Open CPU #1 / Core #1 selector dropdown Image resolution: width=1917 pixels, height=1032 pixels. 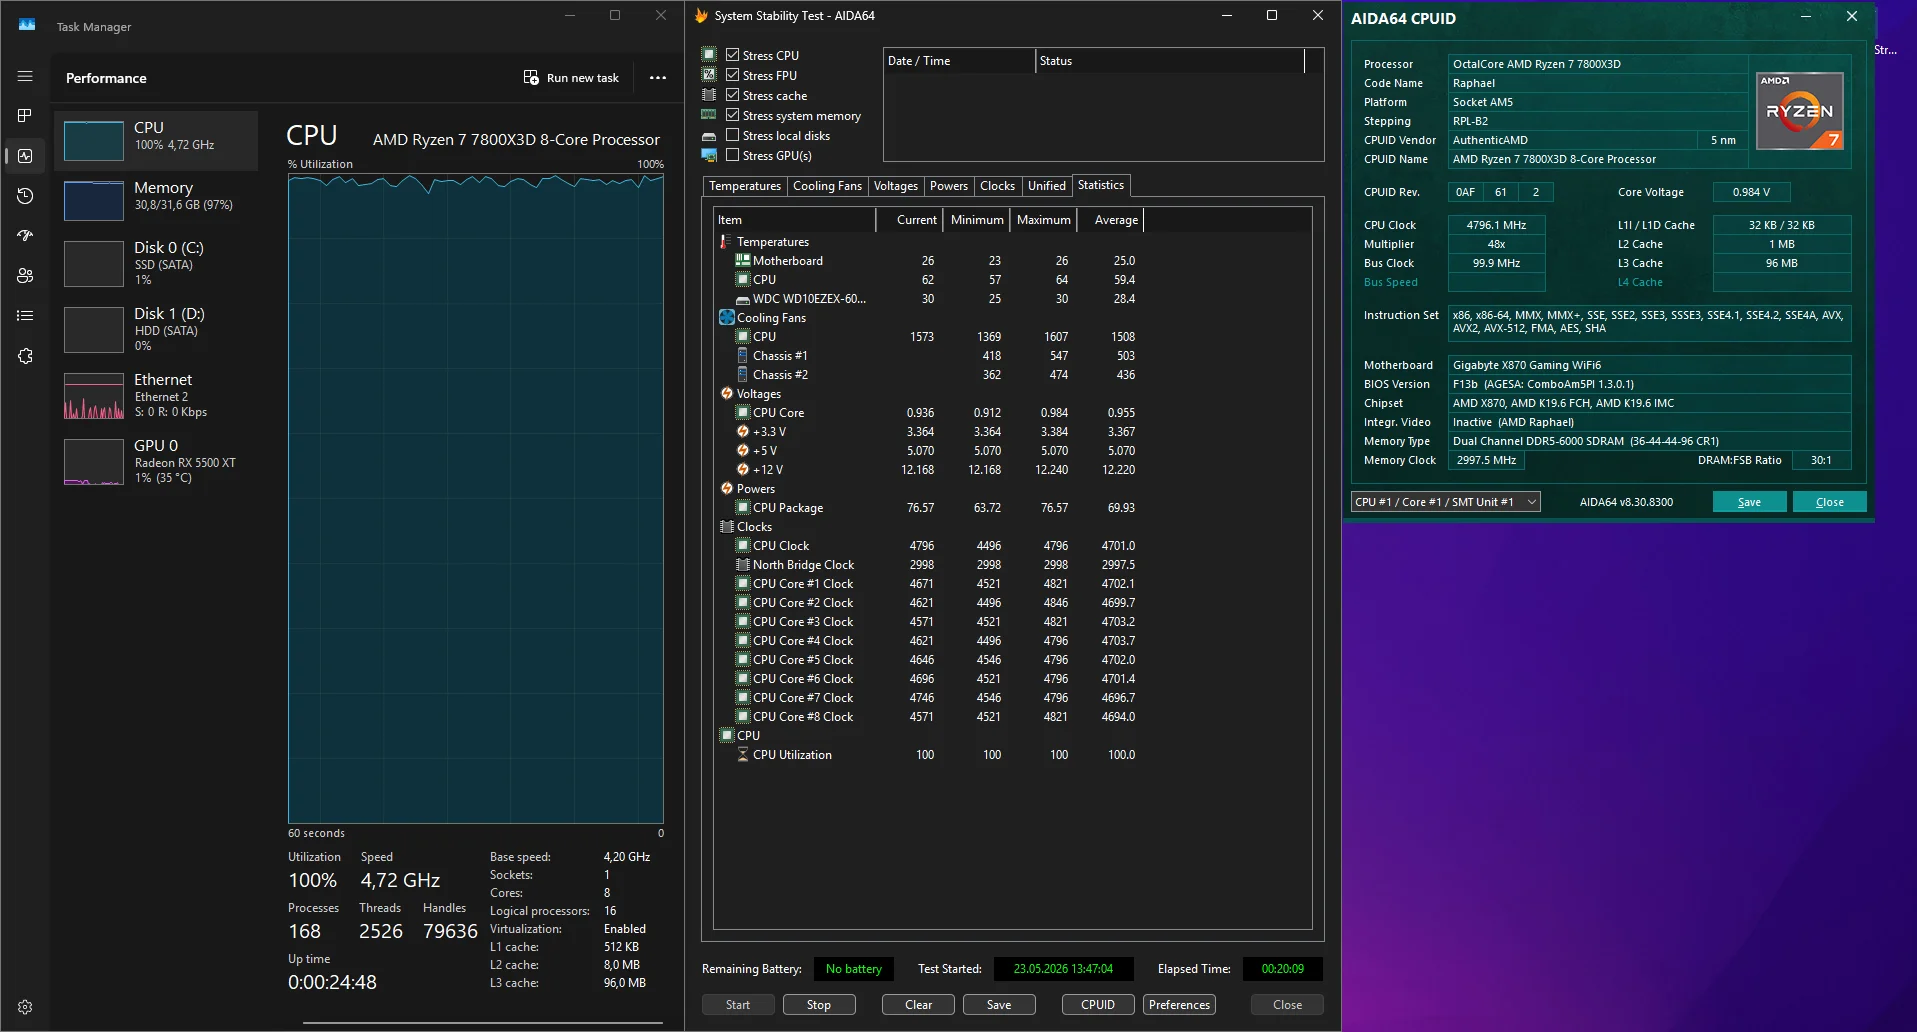tap(1445, 502)
